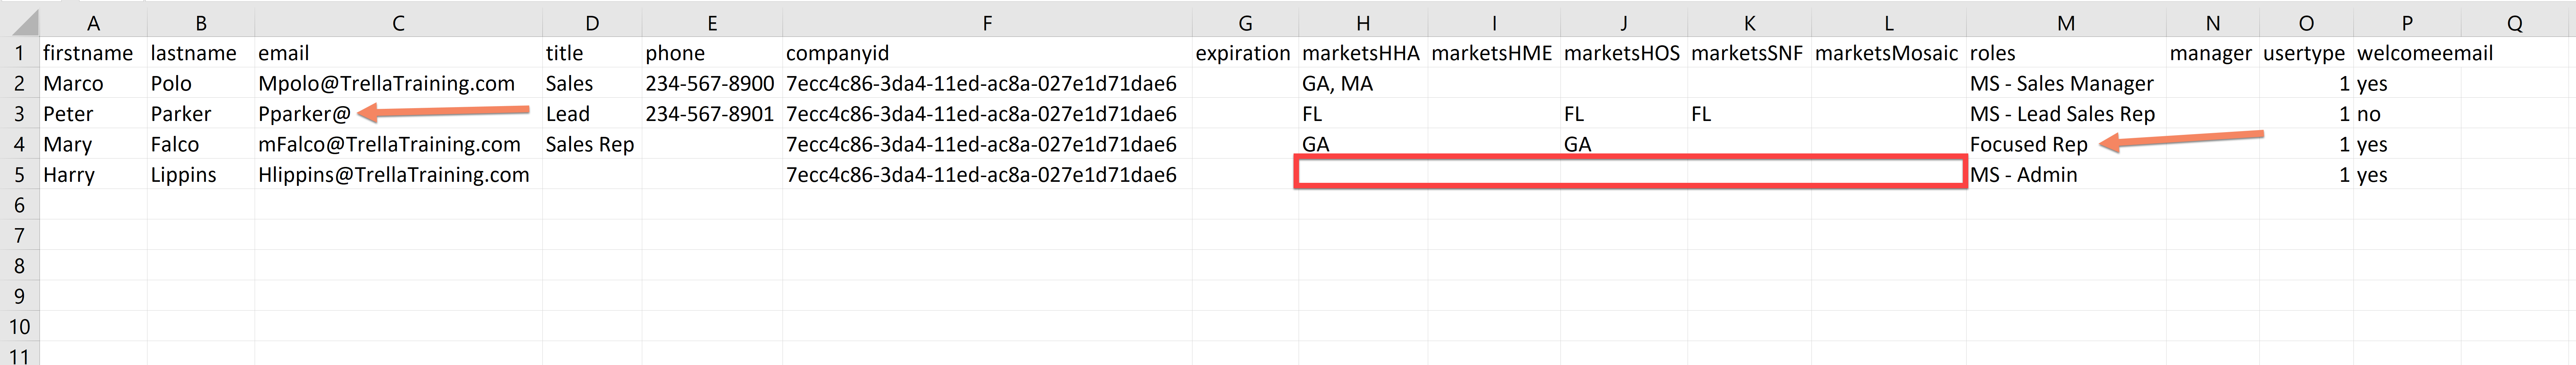
Task: Click the 'marketsMosaic' header cell
Action: tap(1889, 53)
